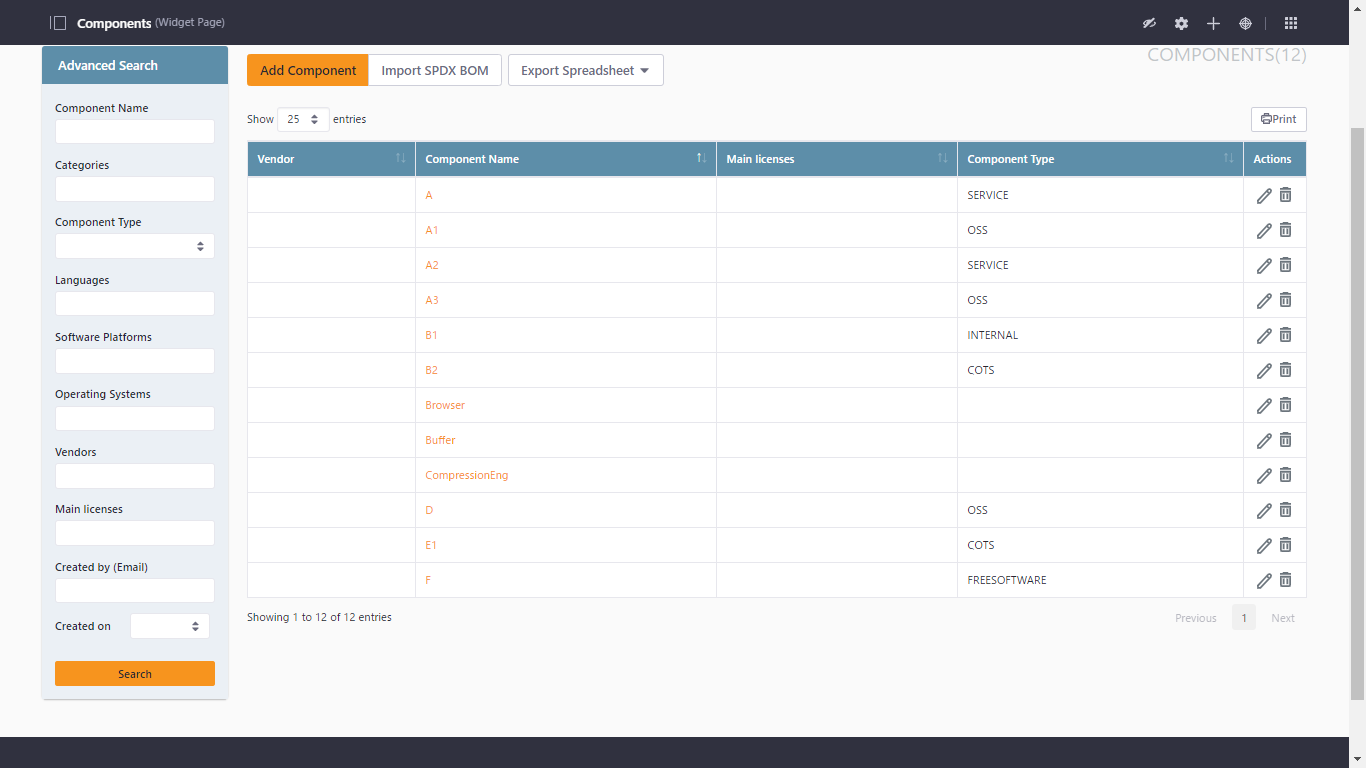
Task: Open the Browser component link
Action: [445, 405]
